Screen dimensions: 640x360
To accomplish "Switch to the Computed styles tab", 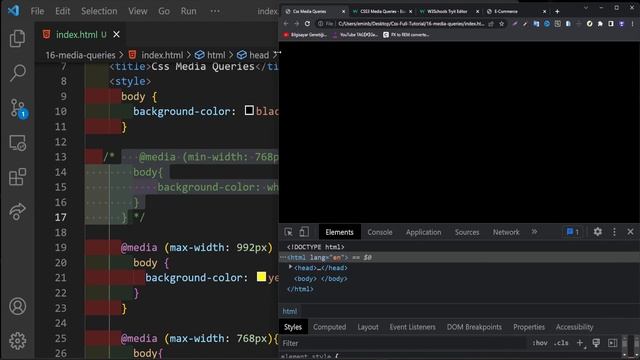I will coord(329,327).
